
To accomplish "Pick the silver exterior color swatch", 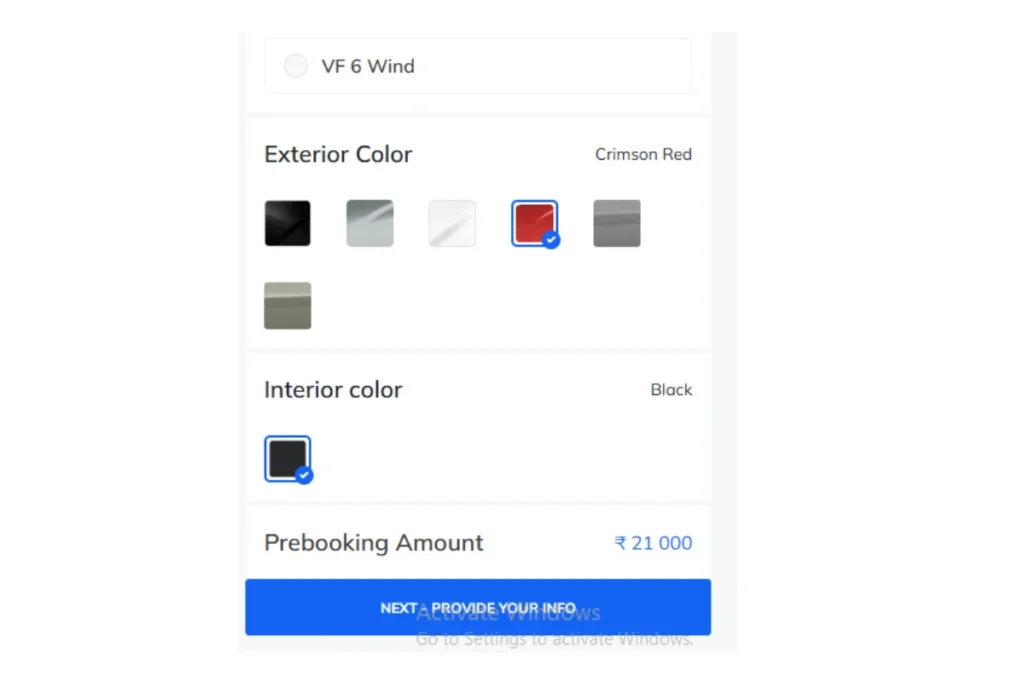I will (x=370, y=223).
